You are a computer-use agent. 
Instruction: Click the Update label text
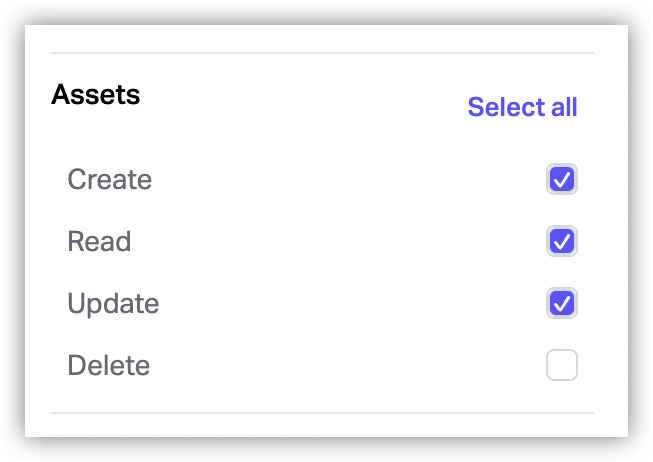point(113,303)
